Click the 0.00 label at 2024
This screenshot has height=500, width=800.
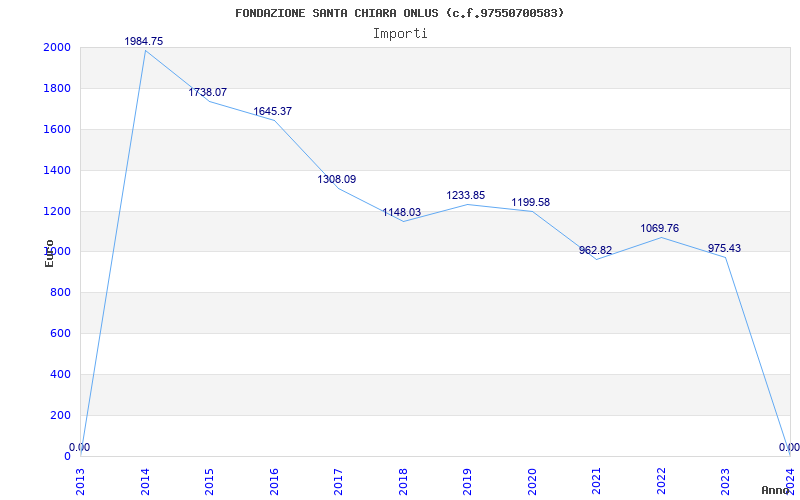tap(789, 447)
